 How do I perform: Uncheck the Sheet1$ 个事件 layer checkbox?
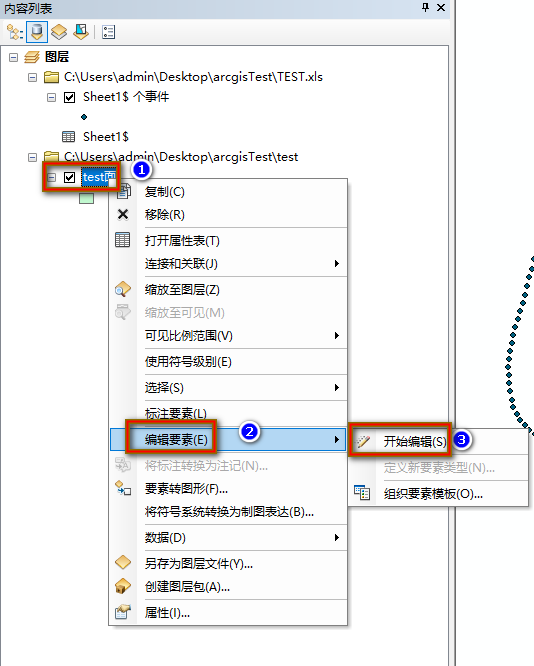tap(70, 98)
